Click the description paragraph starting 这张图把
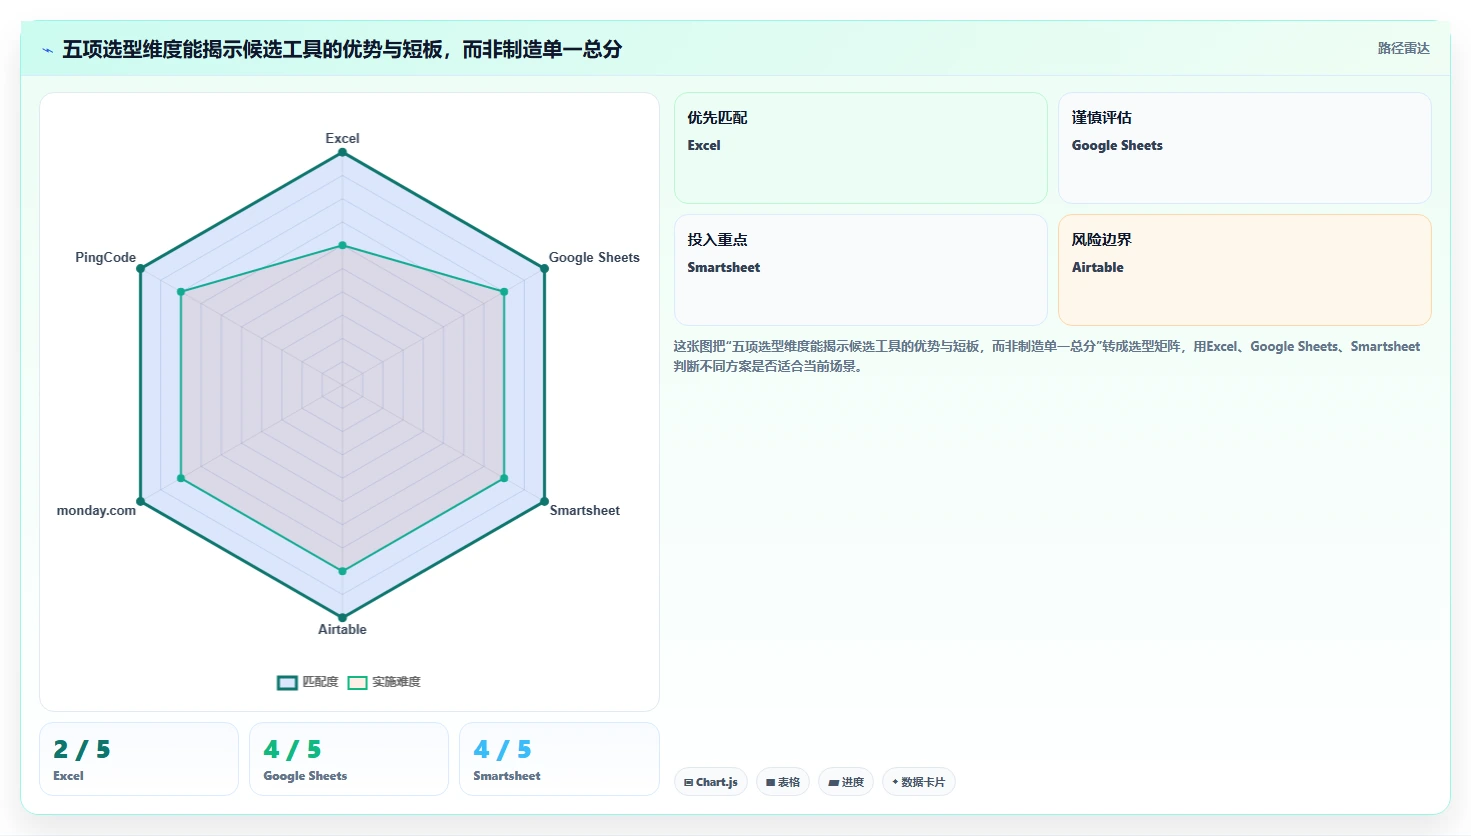Viewport: 1471px width, 836px height. (x=1047, y=356)
